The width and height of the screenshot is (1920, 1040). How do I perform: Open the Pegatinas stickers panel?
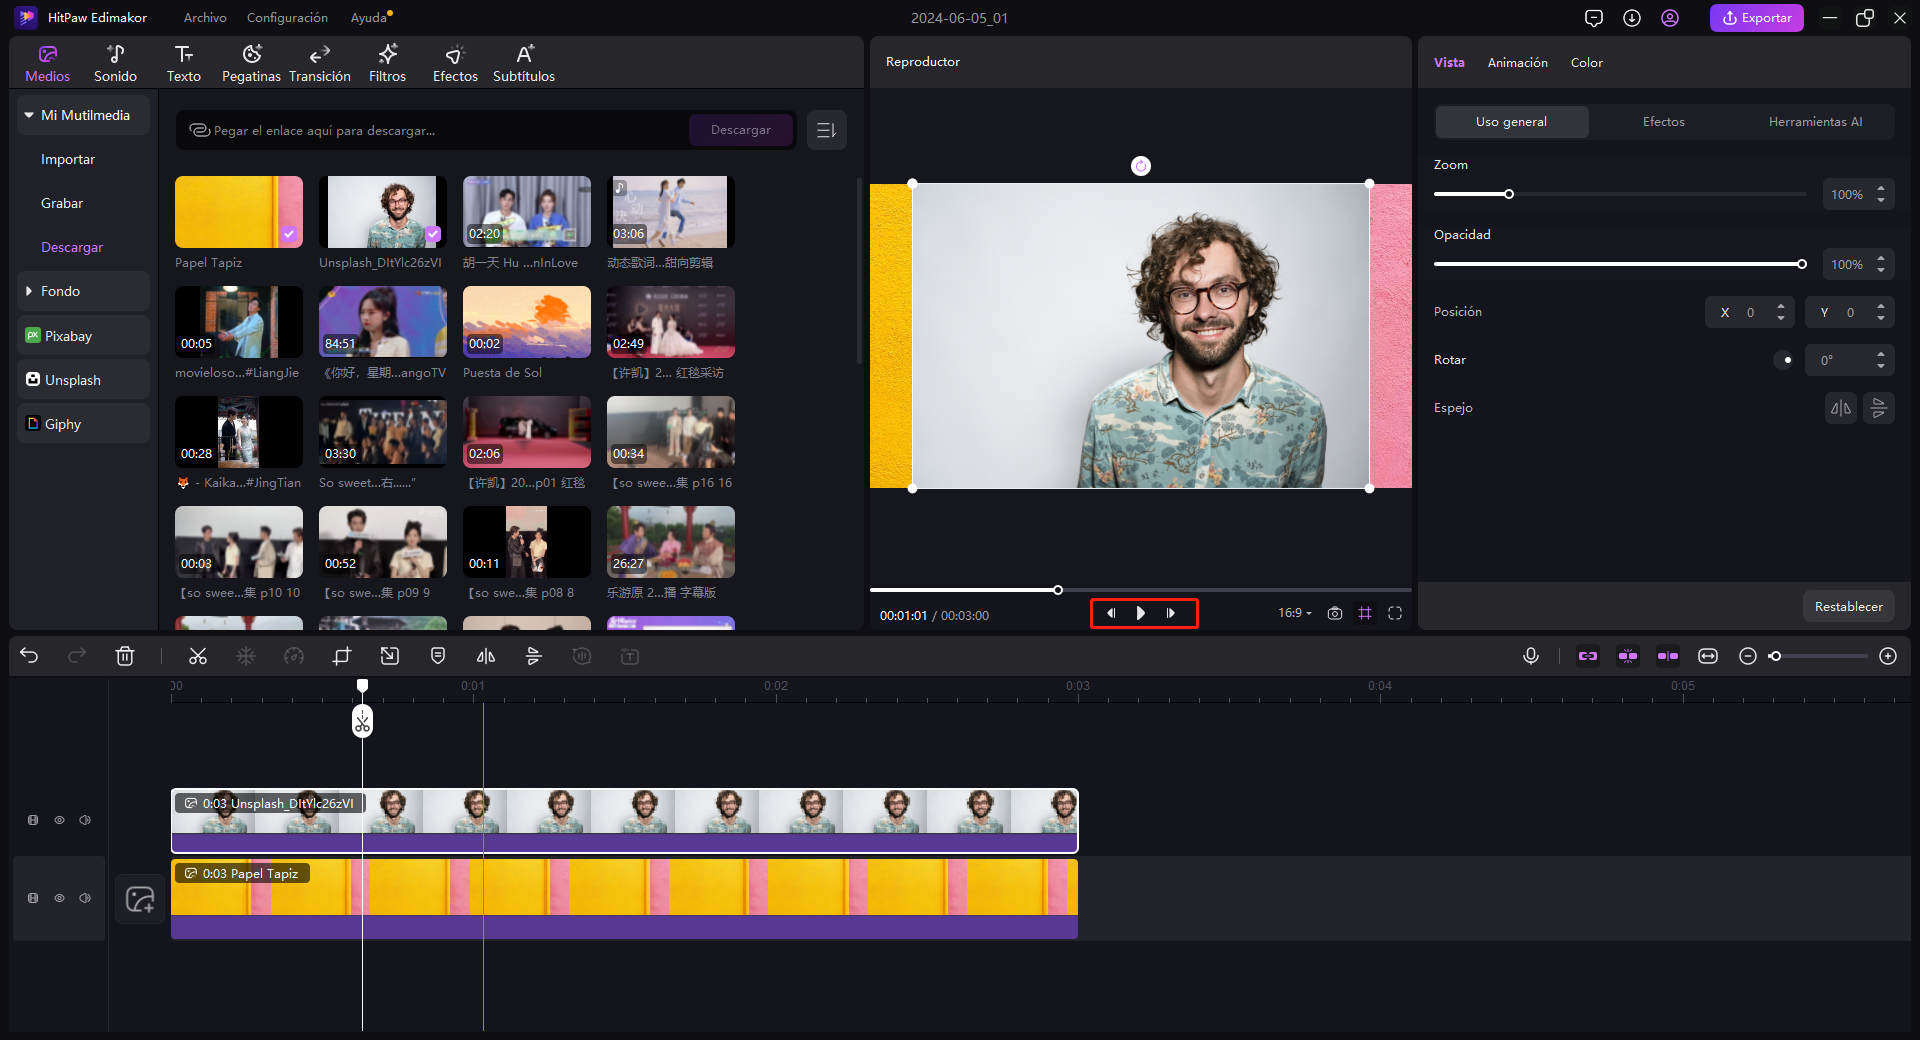pos(251,63)
